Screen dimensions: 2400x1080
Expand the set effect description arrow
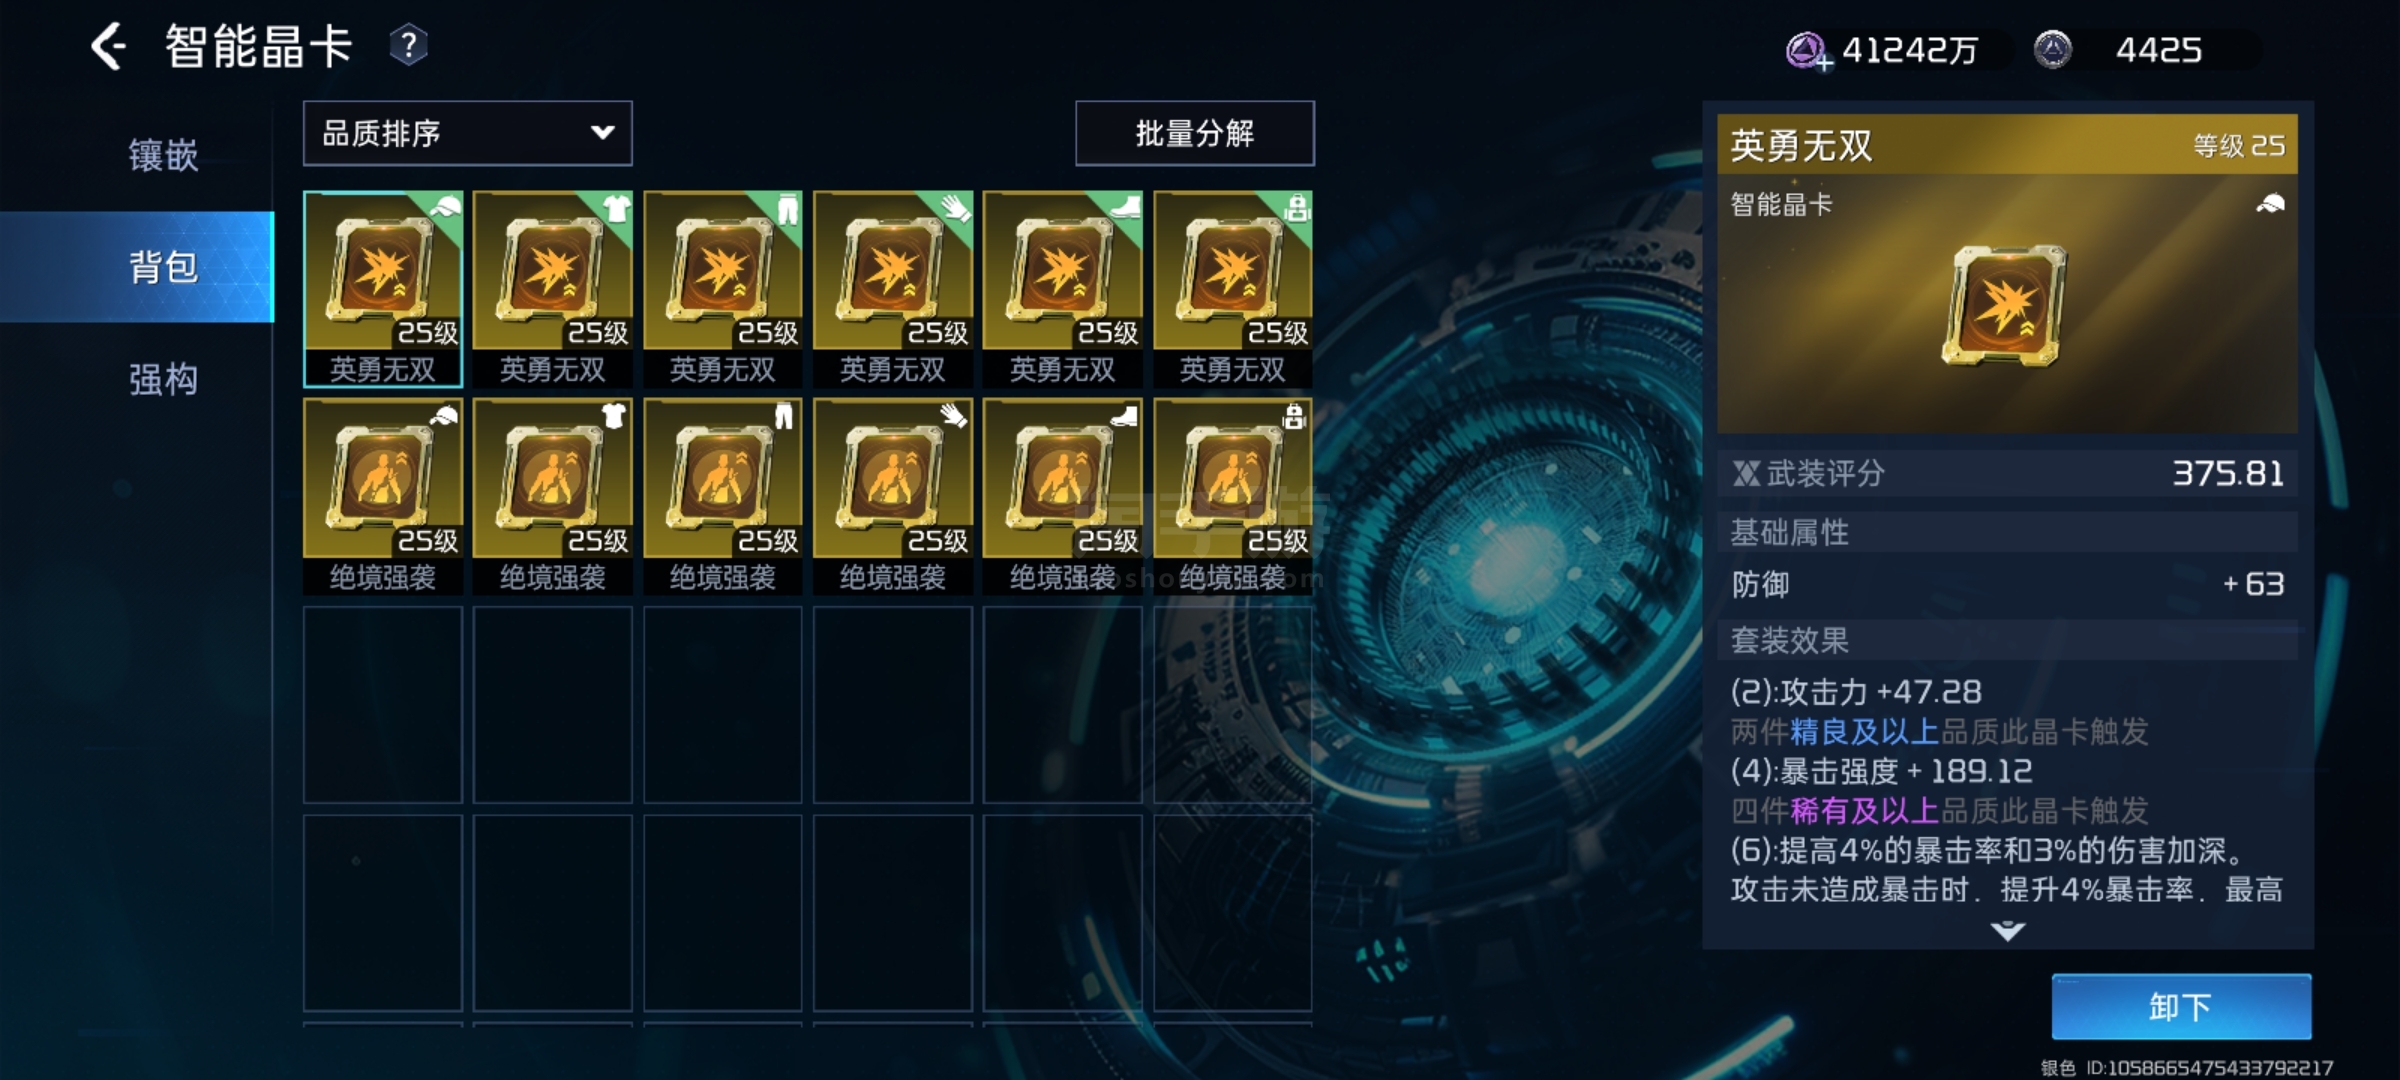(2007, 932)
